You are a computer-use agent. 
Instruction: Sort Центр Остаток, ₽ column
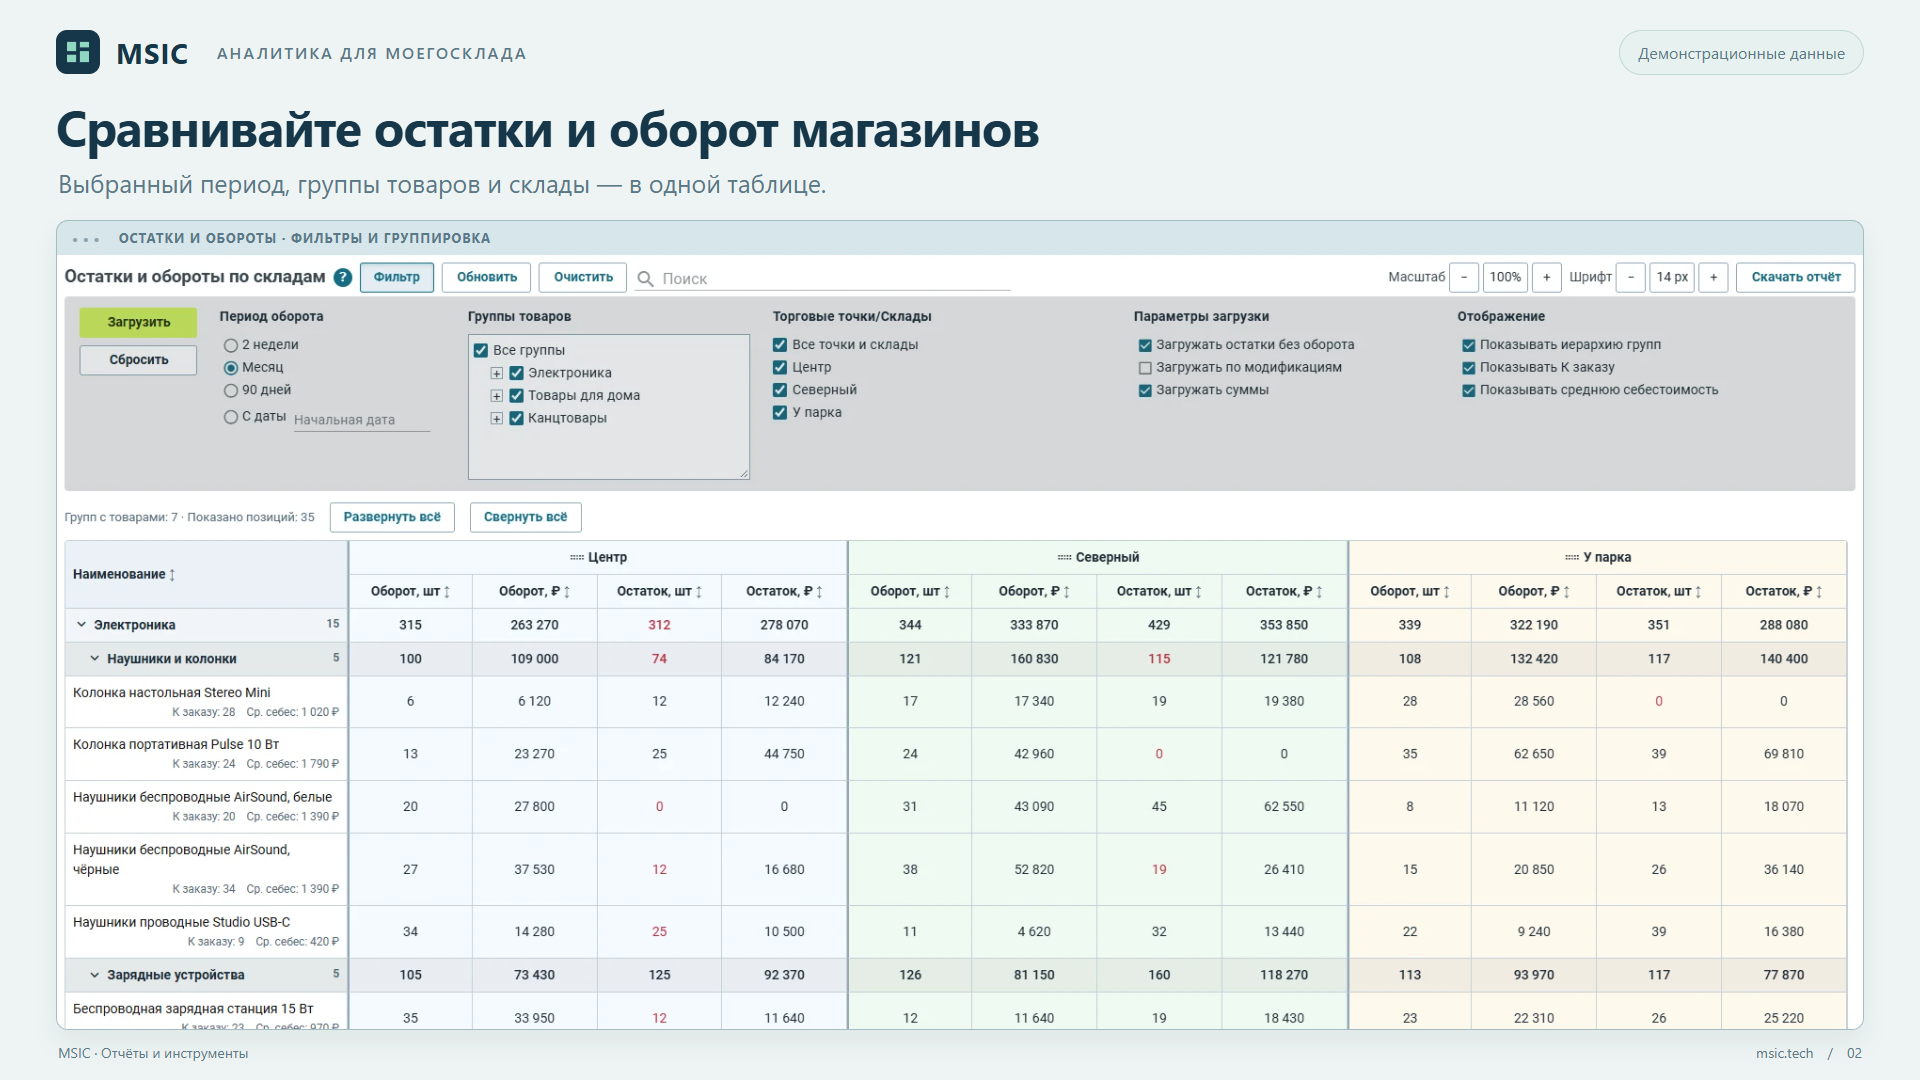tap(819, 592)
